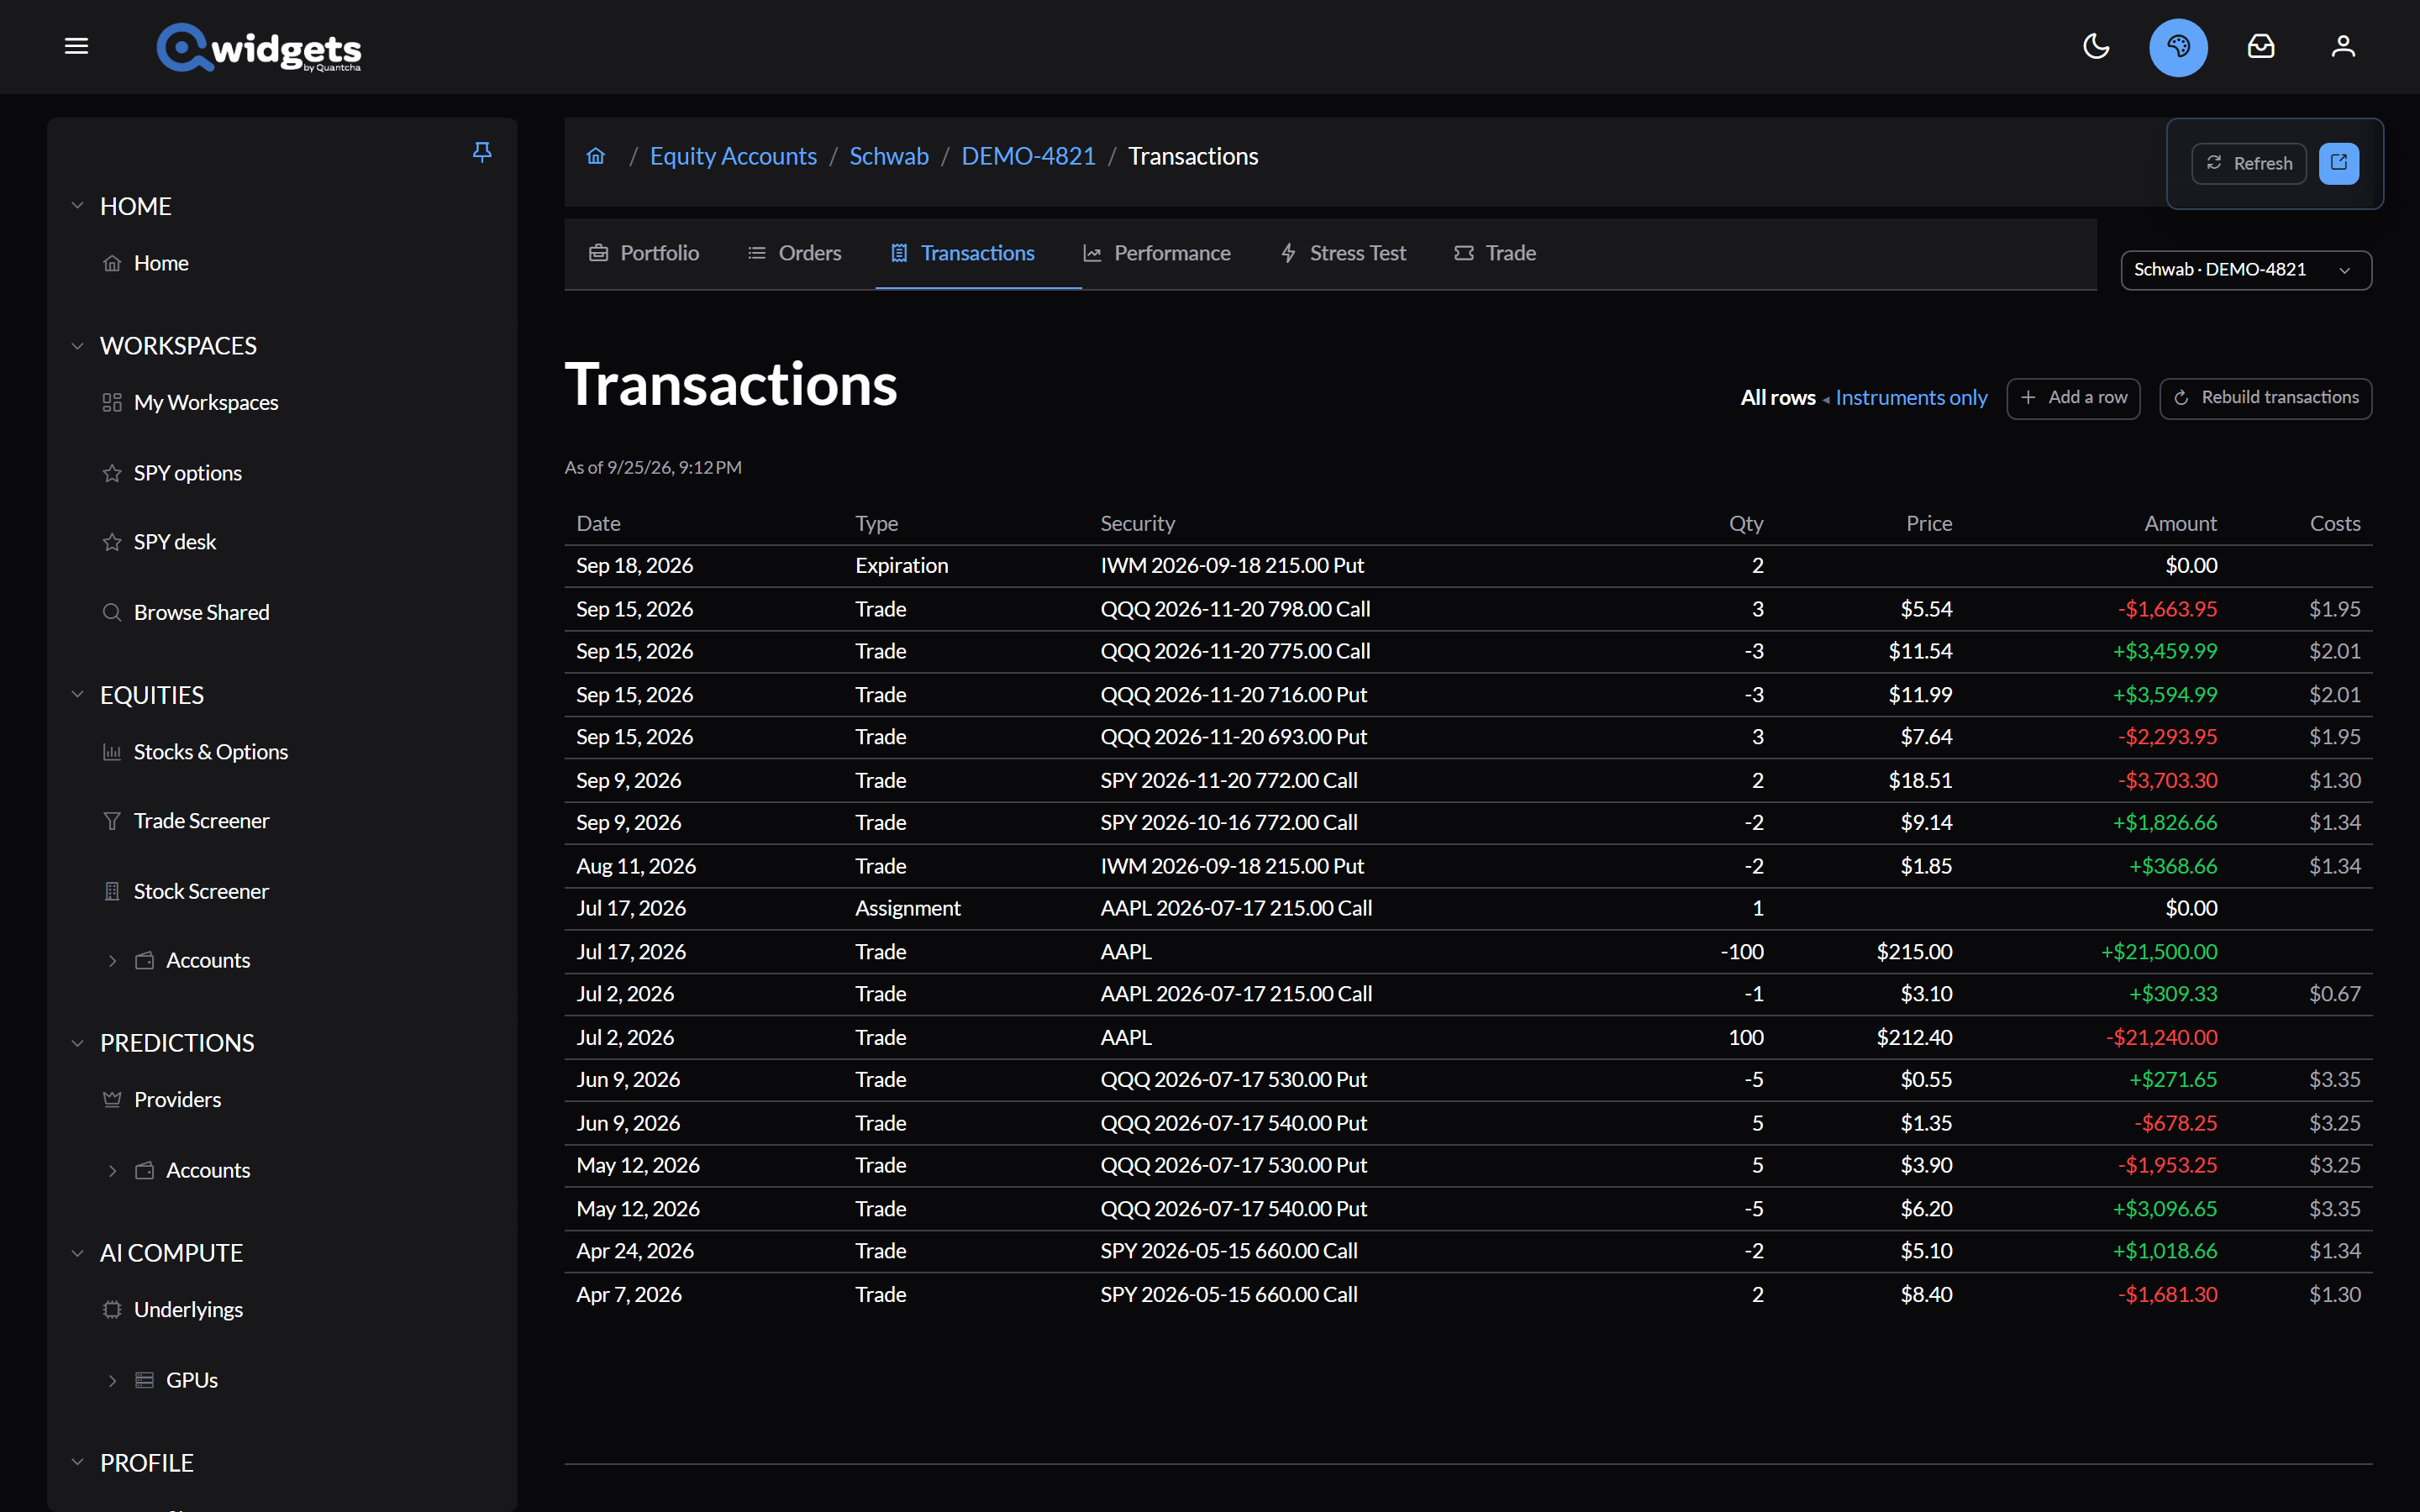This screenshot has width=2420, height=1512.
Task: Collapse the WORKSPACES sidebar section
Action: (78, 346)
